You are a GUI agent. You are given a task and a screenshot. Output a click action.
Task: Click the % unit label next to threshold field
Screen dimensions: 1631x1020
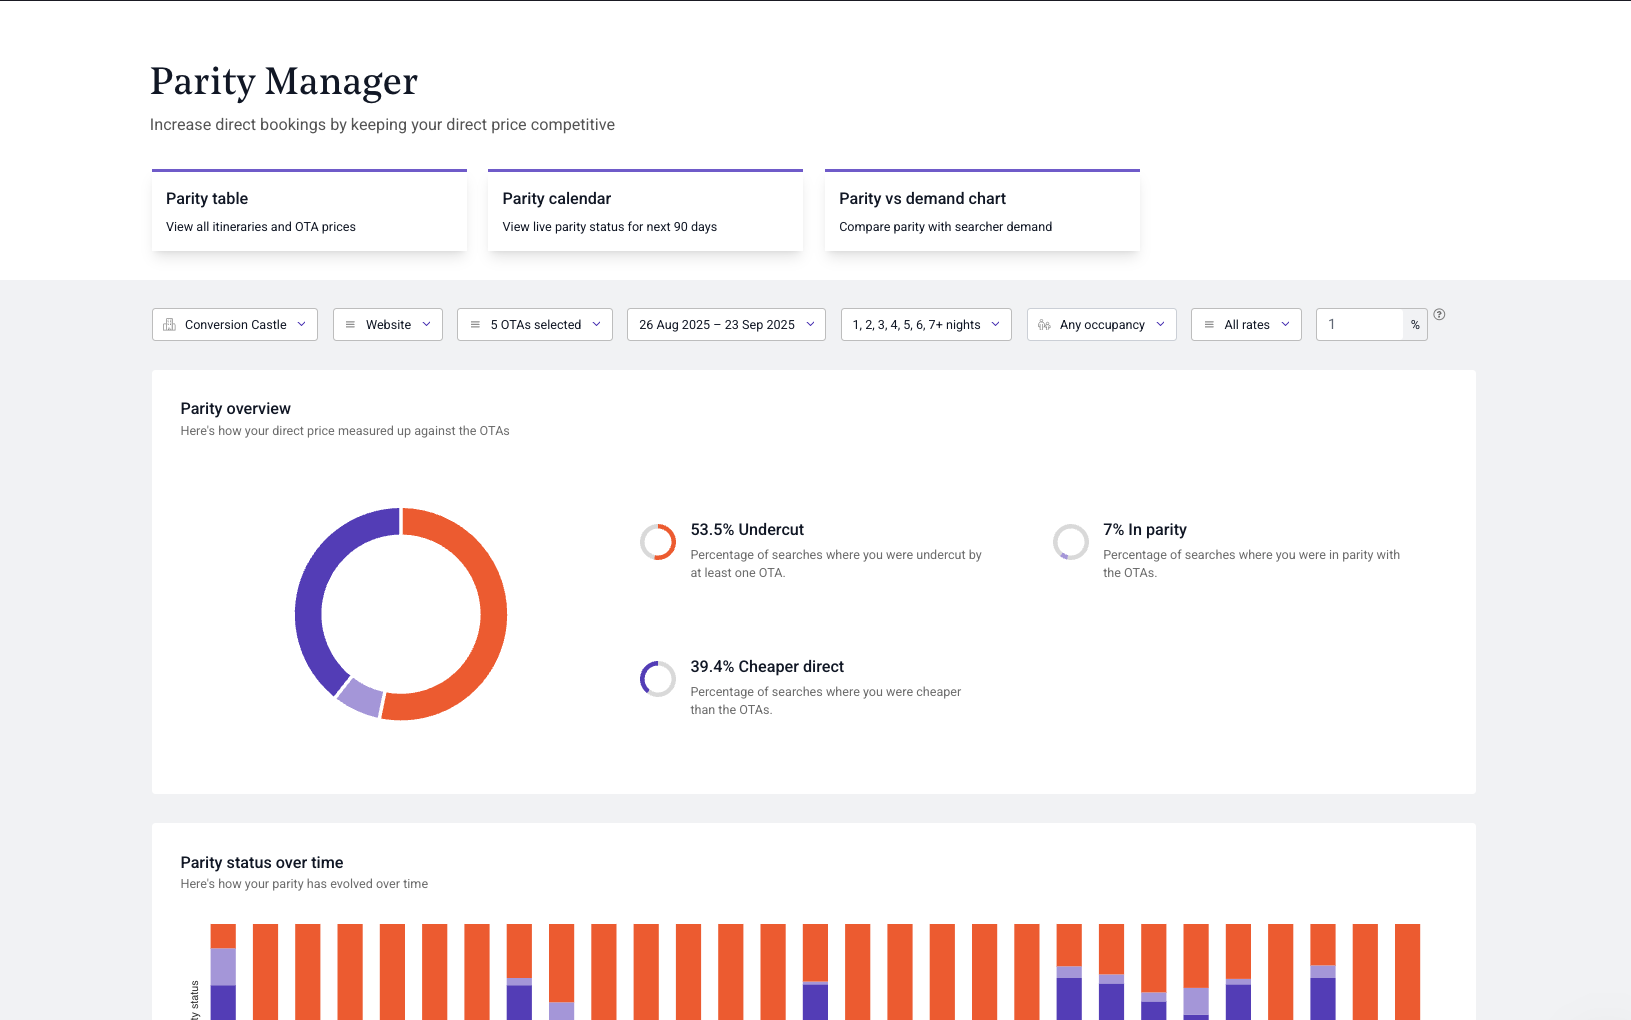coord(1415,325)
